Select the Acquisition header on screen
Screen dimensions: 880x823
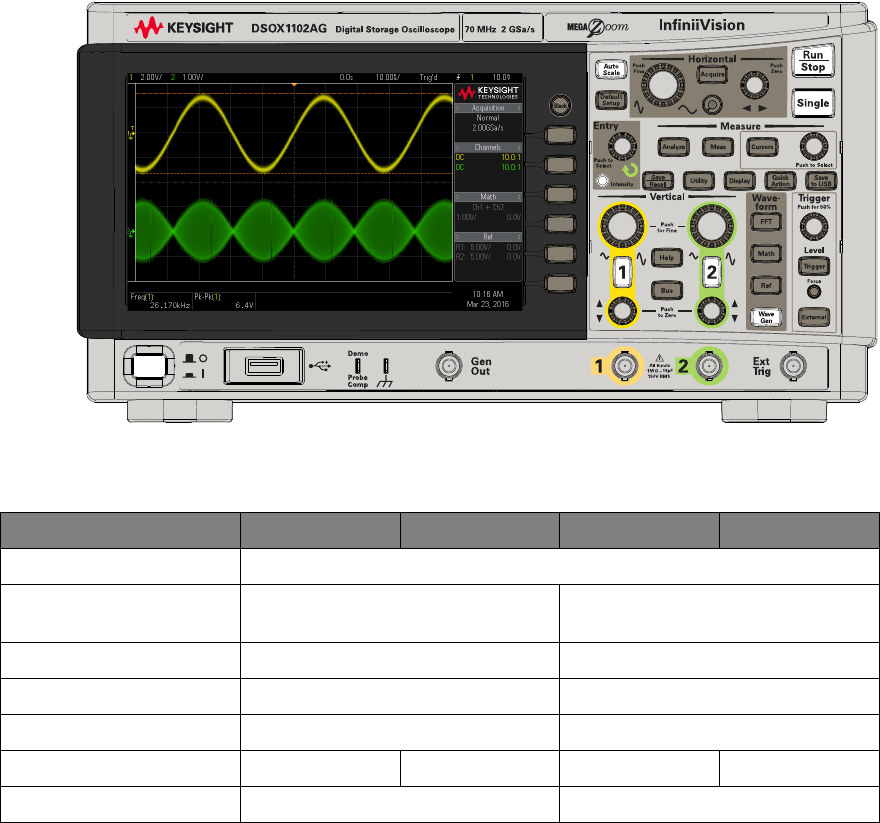488,108
